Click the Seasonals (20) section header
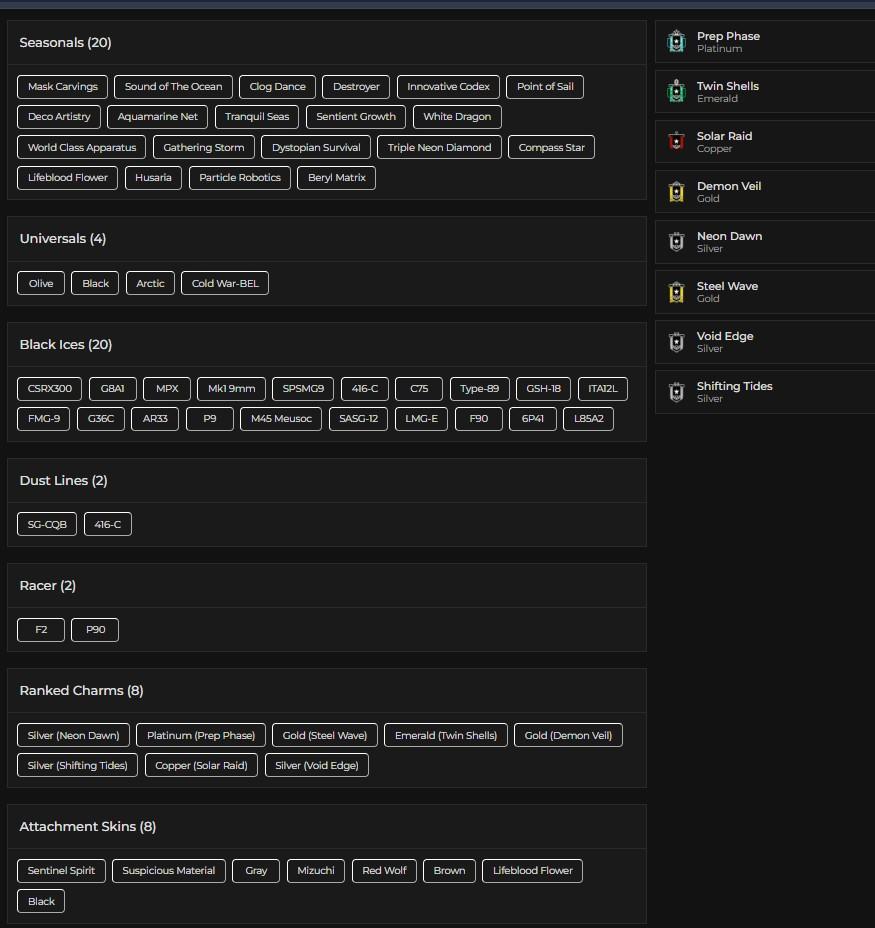The height and width of the screenshot is (928, 875). coord(66,43)
